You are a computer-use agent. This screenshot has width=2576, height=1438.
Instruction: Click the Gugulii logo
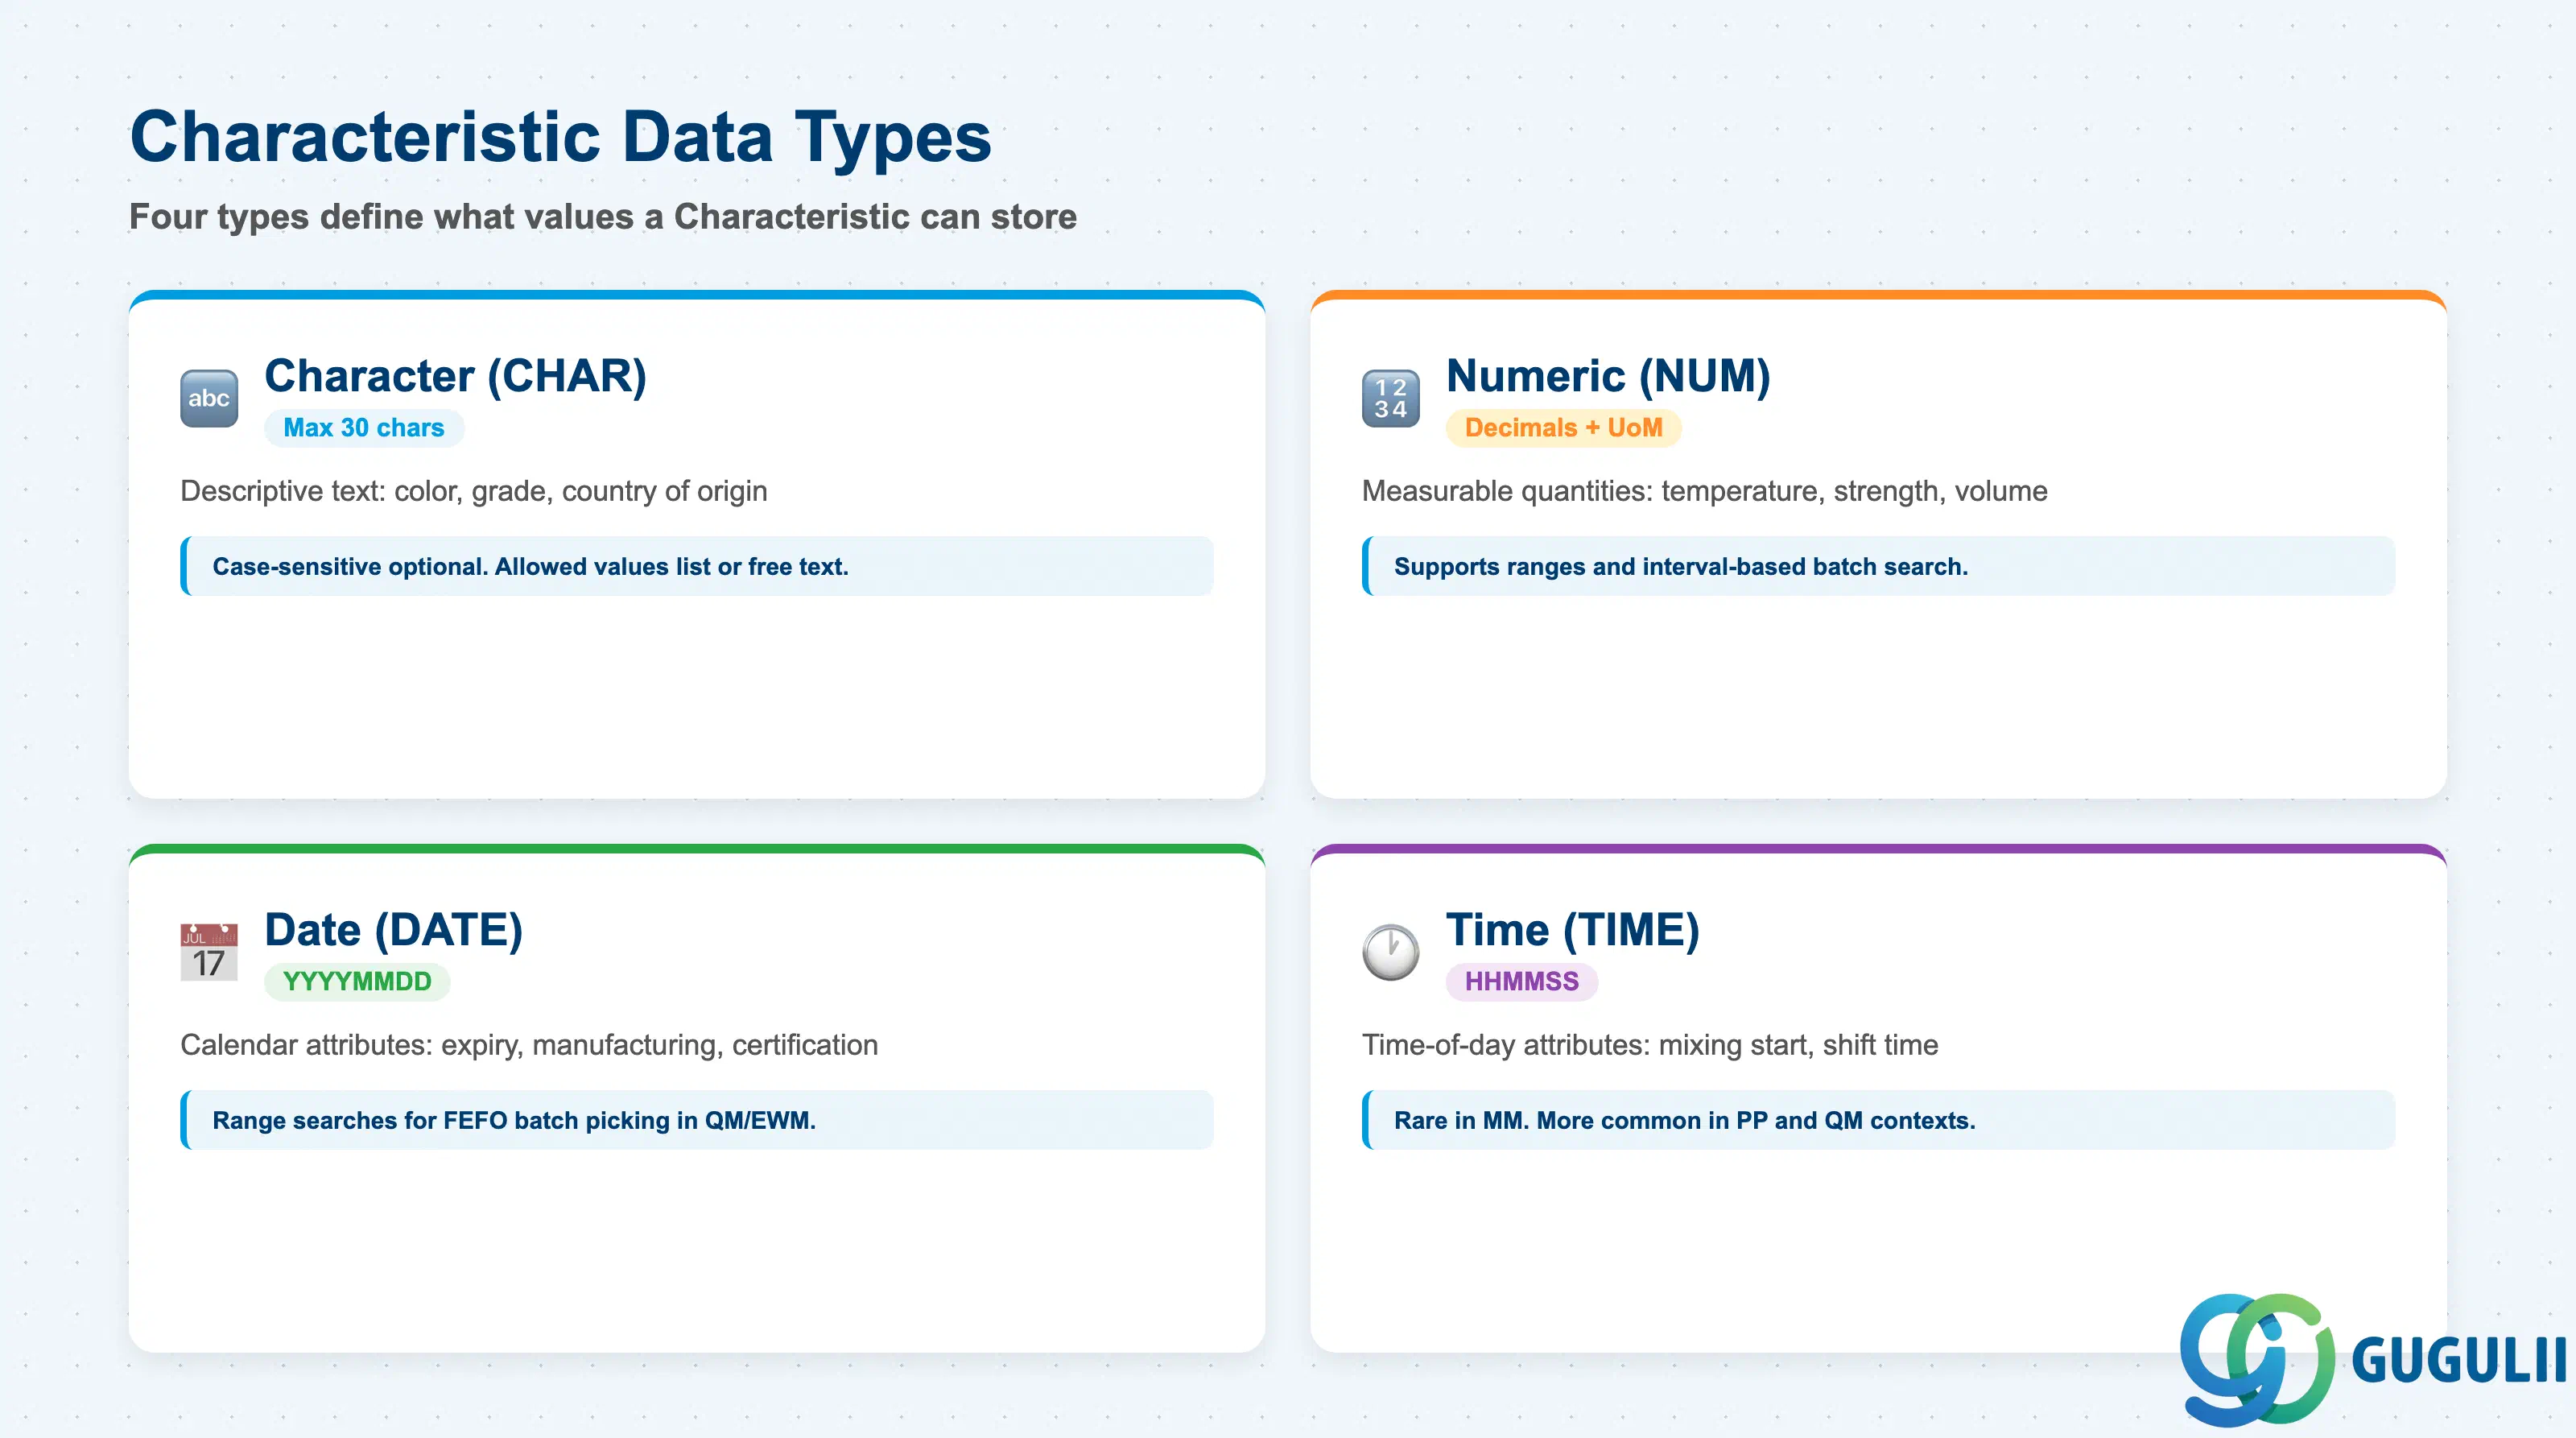pos(2372,1359)
